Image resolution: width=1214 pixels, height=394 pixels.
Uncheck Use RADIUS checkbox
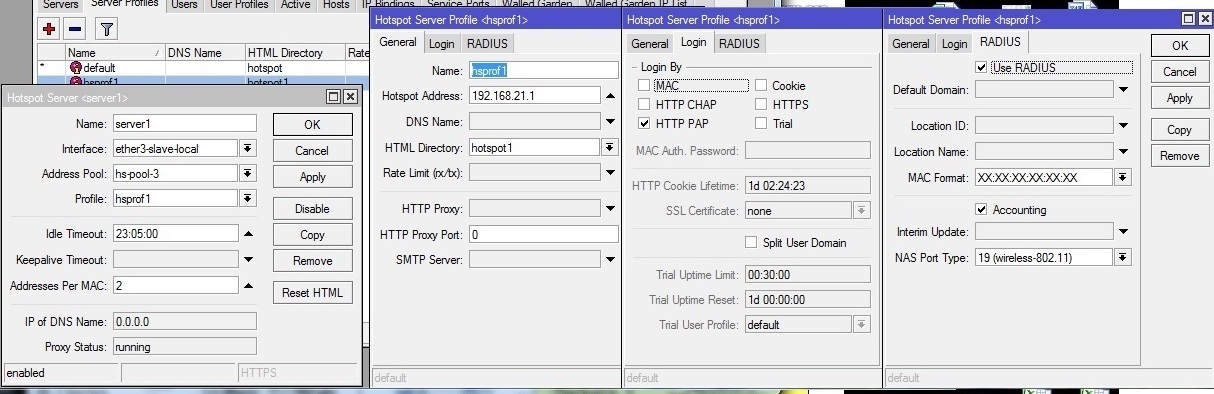[x=981, y=67]
